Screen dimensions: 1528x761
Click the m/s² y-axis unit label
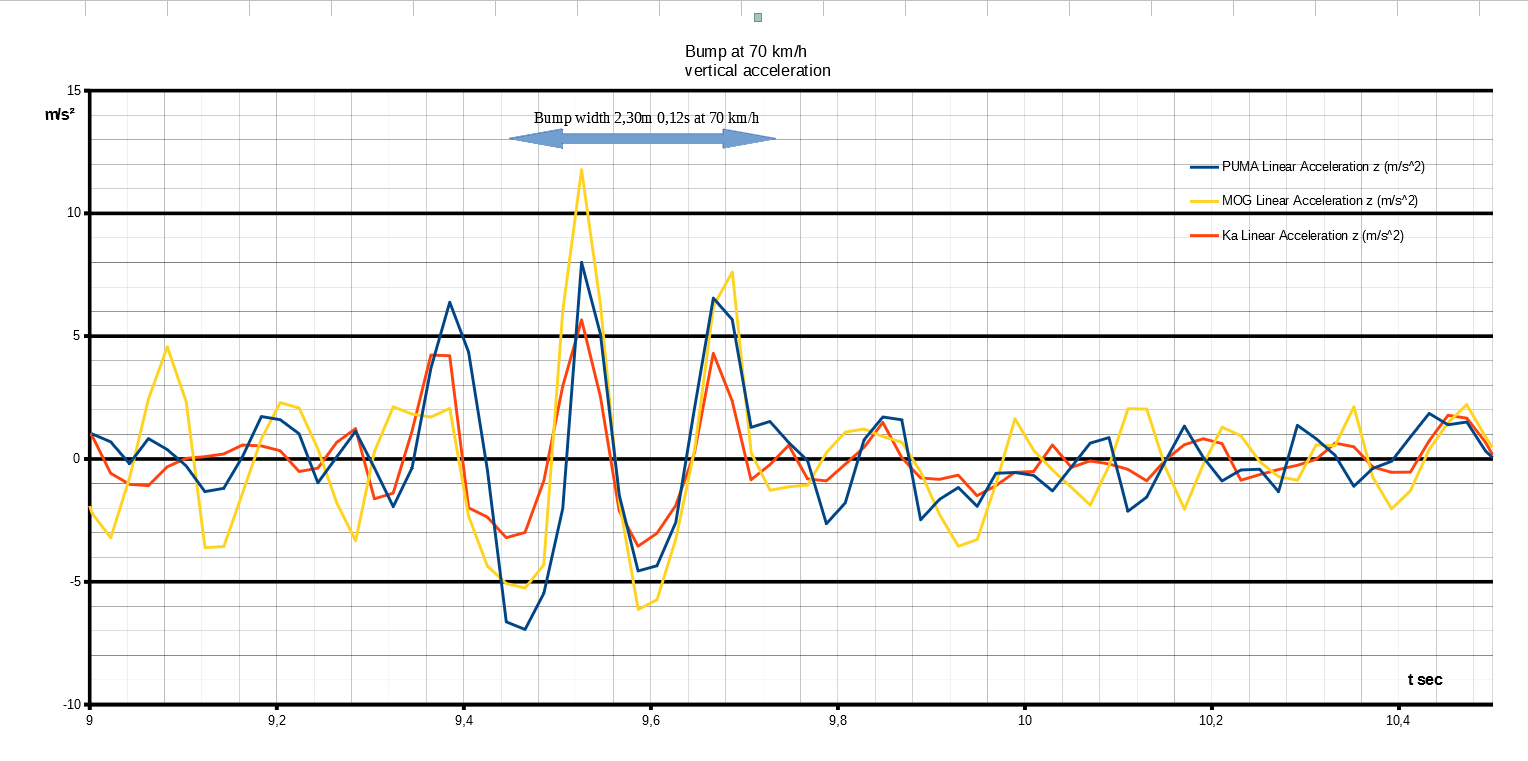click(x=59, y=114)
